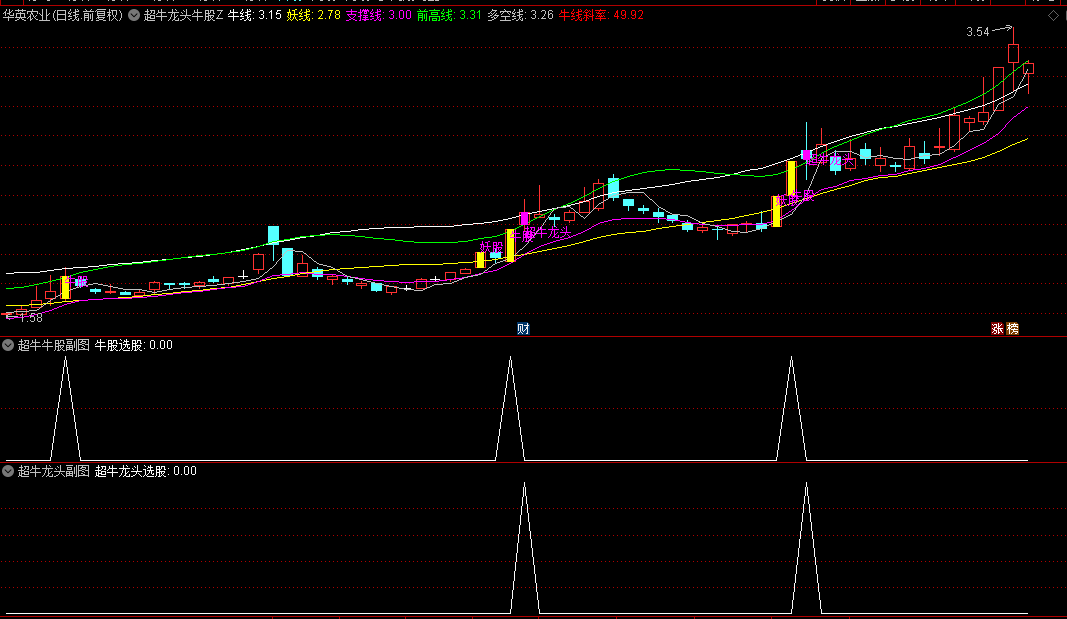Click the 榜 ranking marker icon

(x=1013, y=329)
